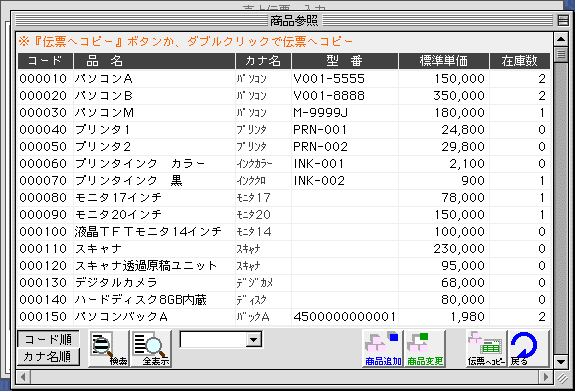Click the 伝票へコピー copy icon
This screenshot has width=575, height=391.
point(486,348)
